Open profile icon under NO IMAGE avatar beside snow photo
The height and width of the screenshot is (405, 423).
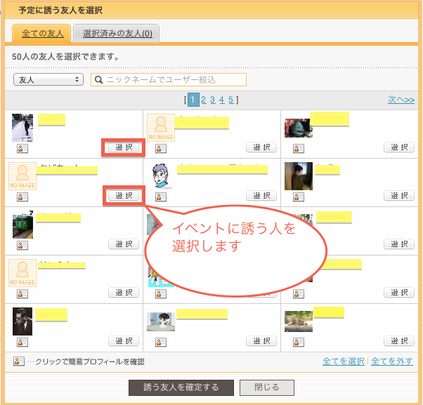(x=161, y=148)
